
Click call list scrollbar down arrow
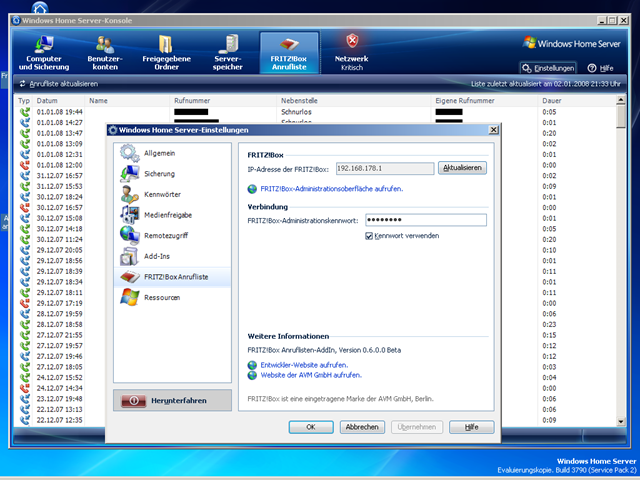(x=621, y=421)
